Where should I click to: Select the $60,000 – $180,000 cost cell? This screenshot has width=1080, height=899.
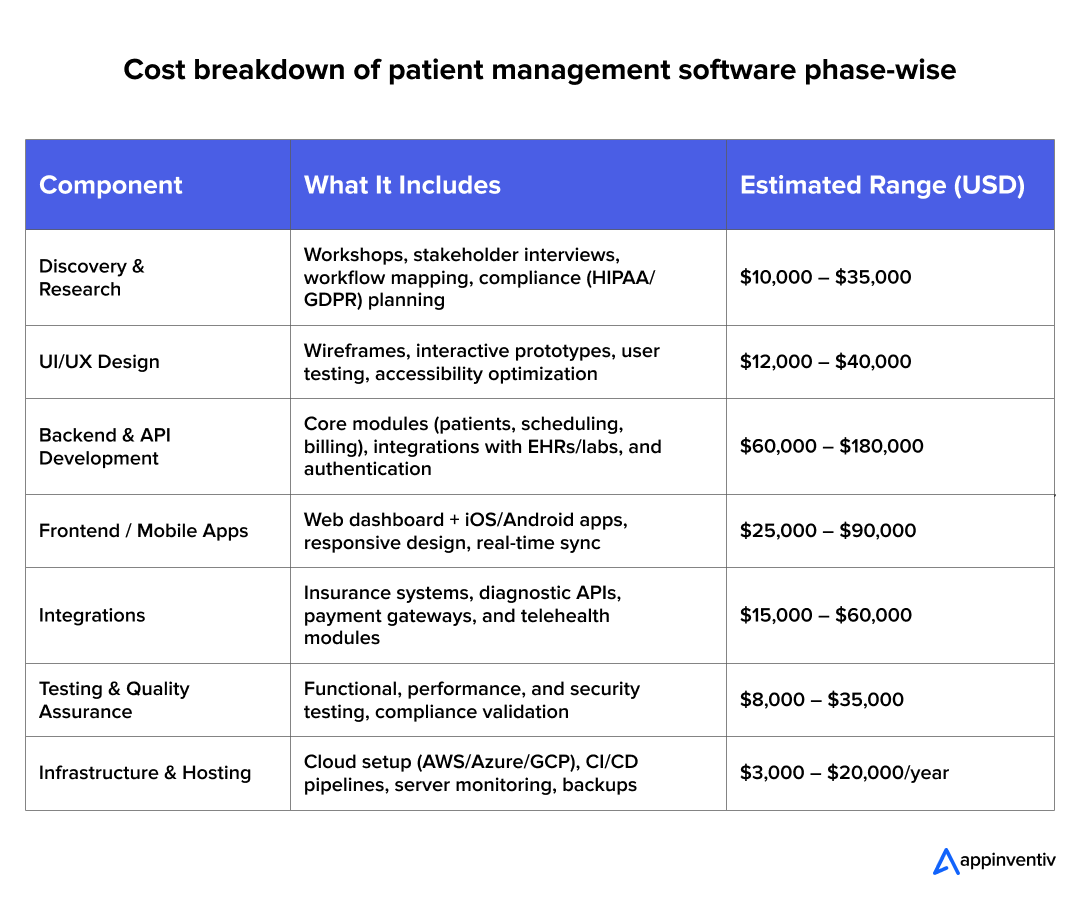(x=831, y=446)
